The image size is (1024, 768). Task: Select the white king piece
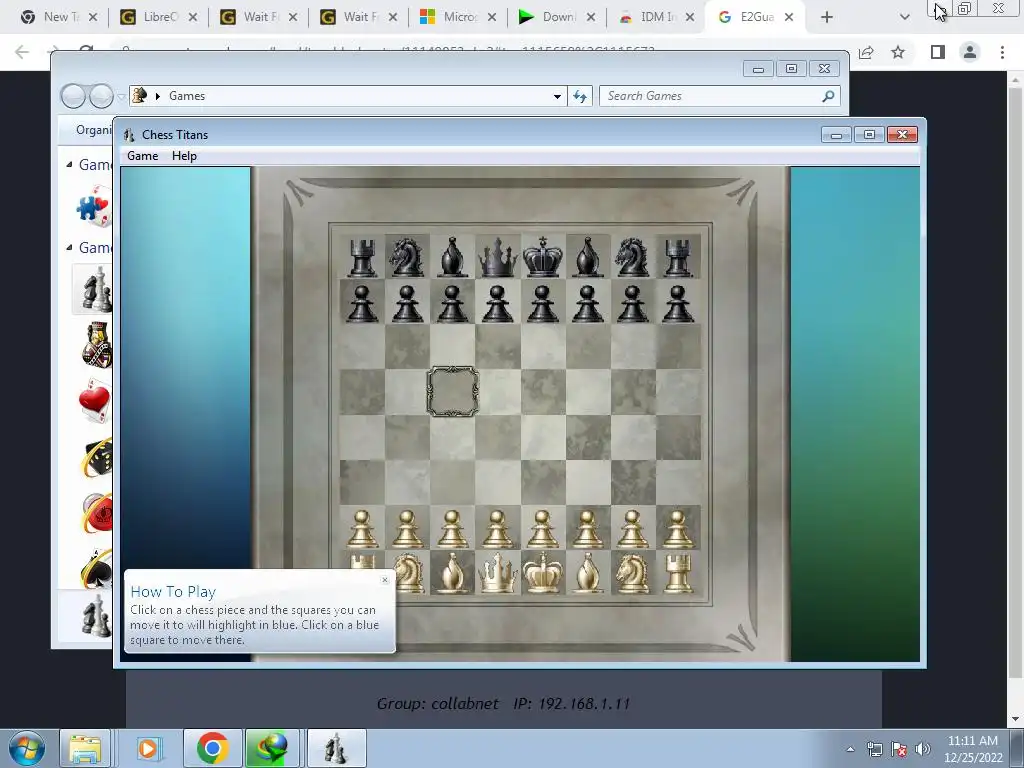click(543, 573)
